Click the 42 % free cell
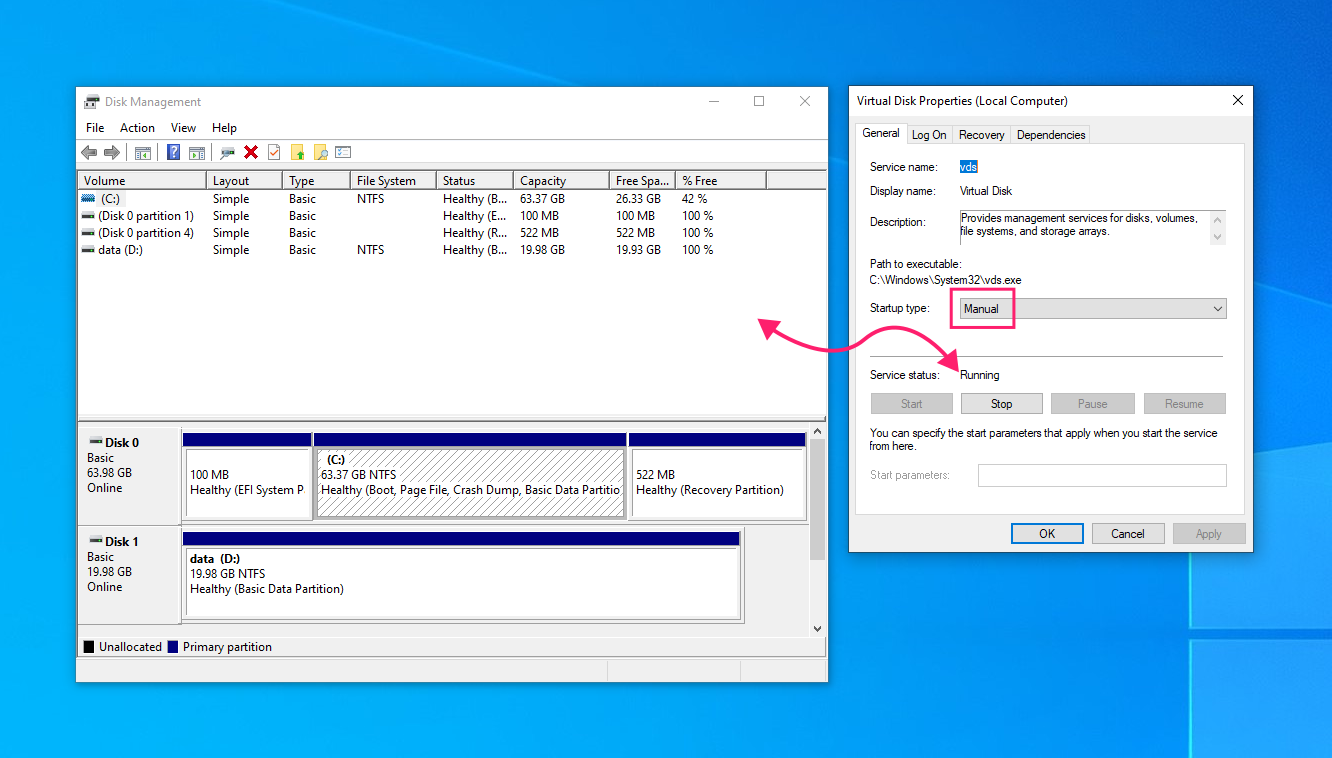This screenshot has width=1332, height=758. [x=695, y=199]
